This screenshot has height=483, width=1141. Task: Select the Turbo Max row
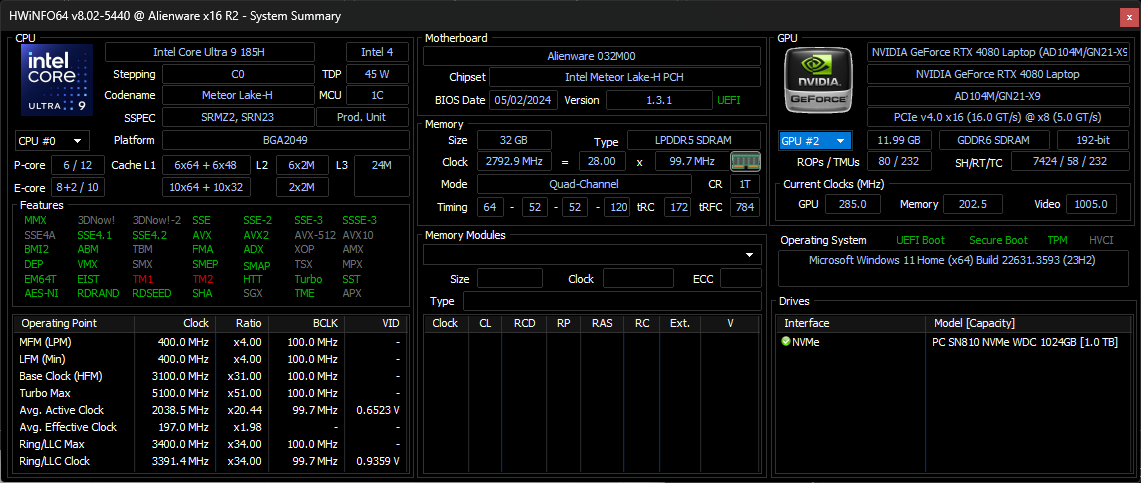click(x=210, y=393)
